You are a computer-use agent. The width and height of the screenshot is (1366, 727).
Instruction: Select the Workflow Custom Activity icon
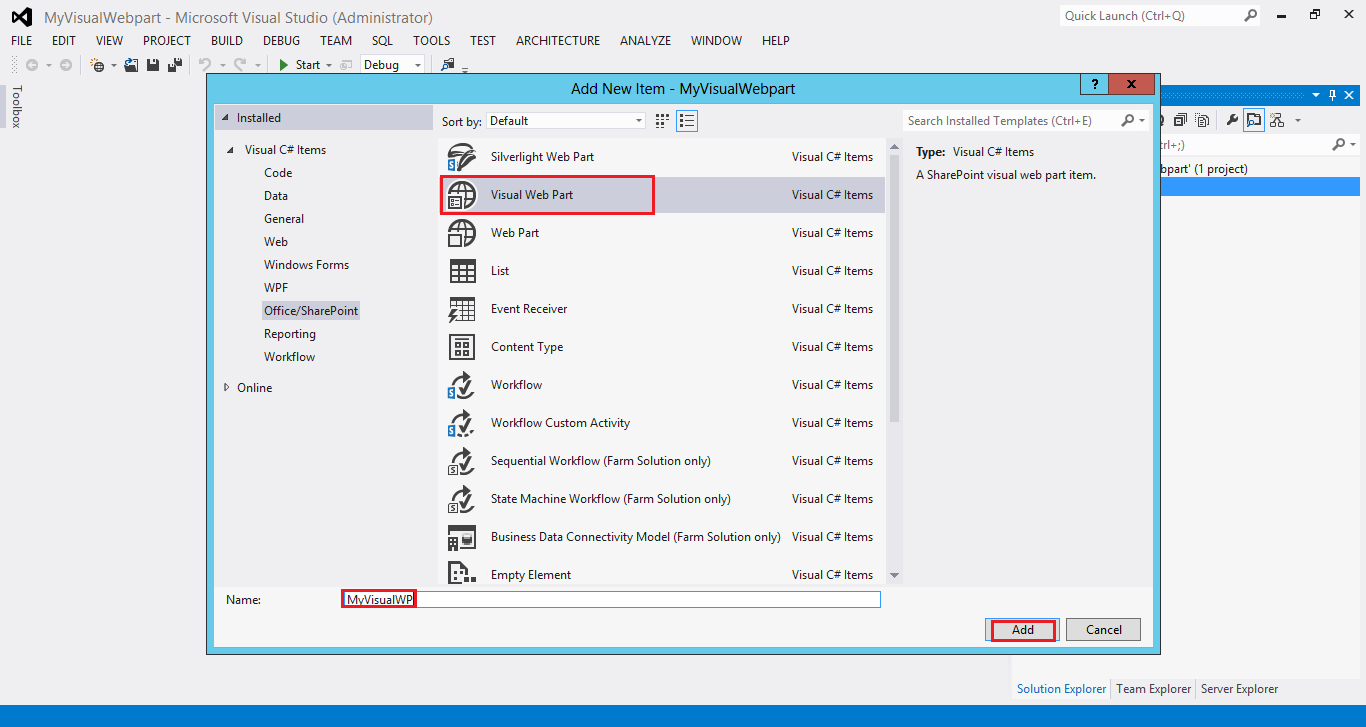[x=461, y=423]
